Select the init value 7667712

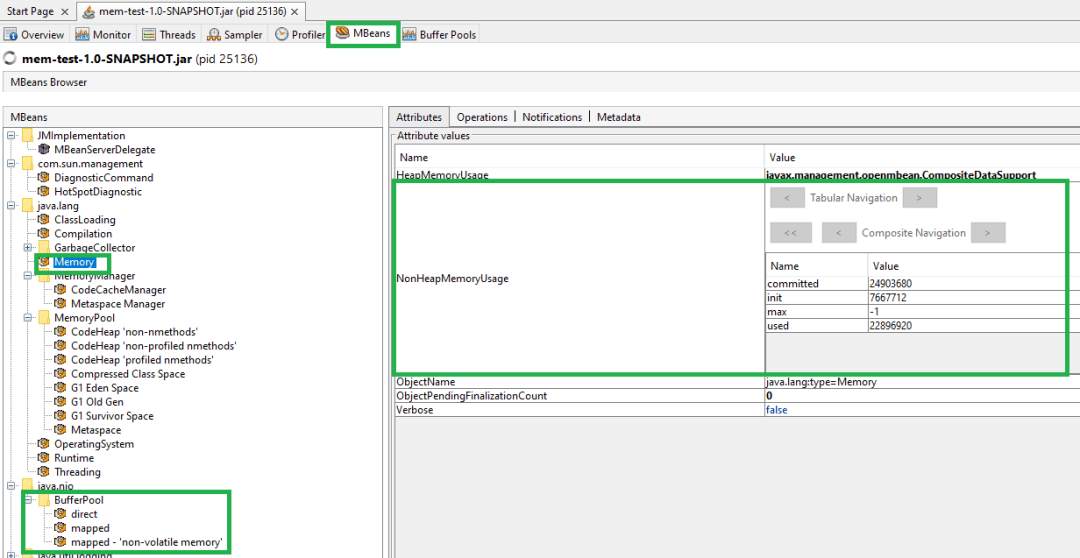[887, 298]
